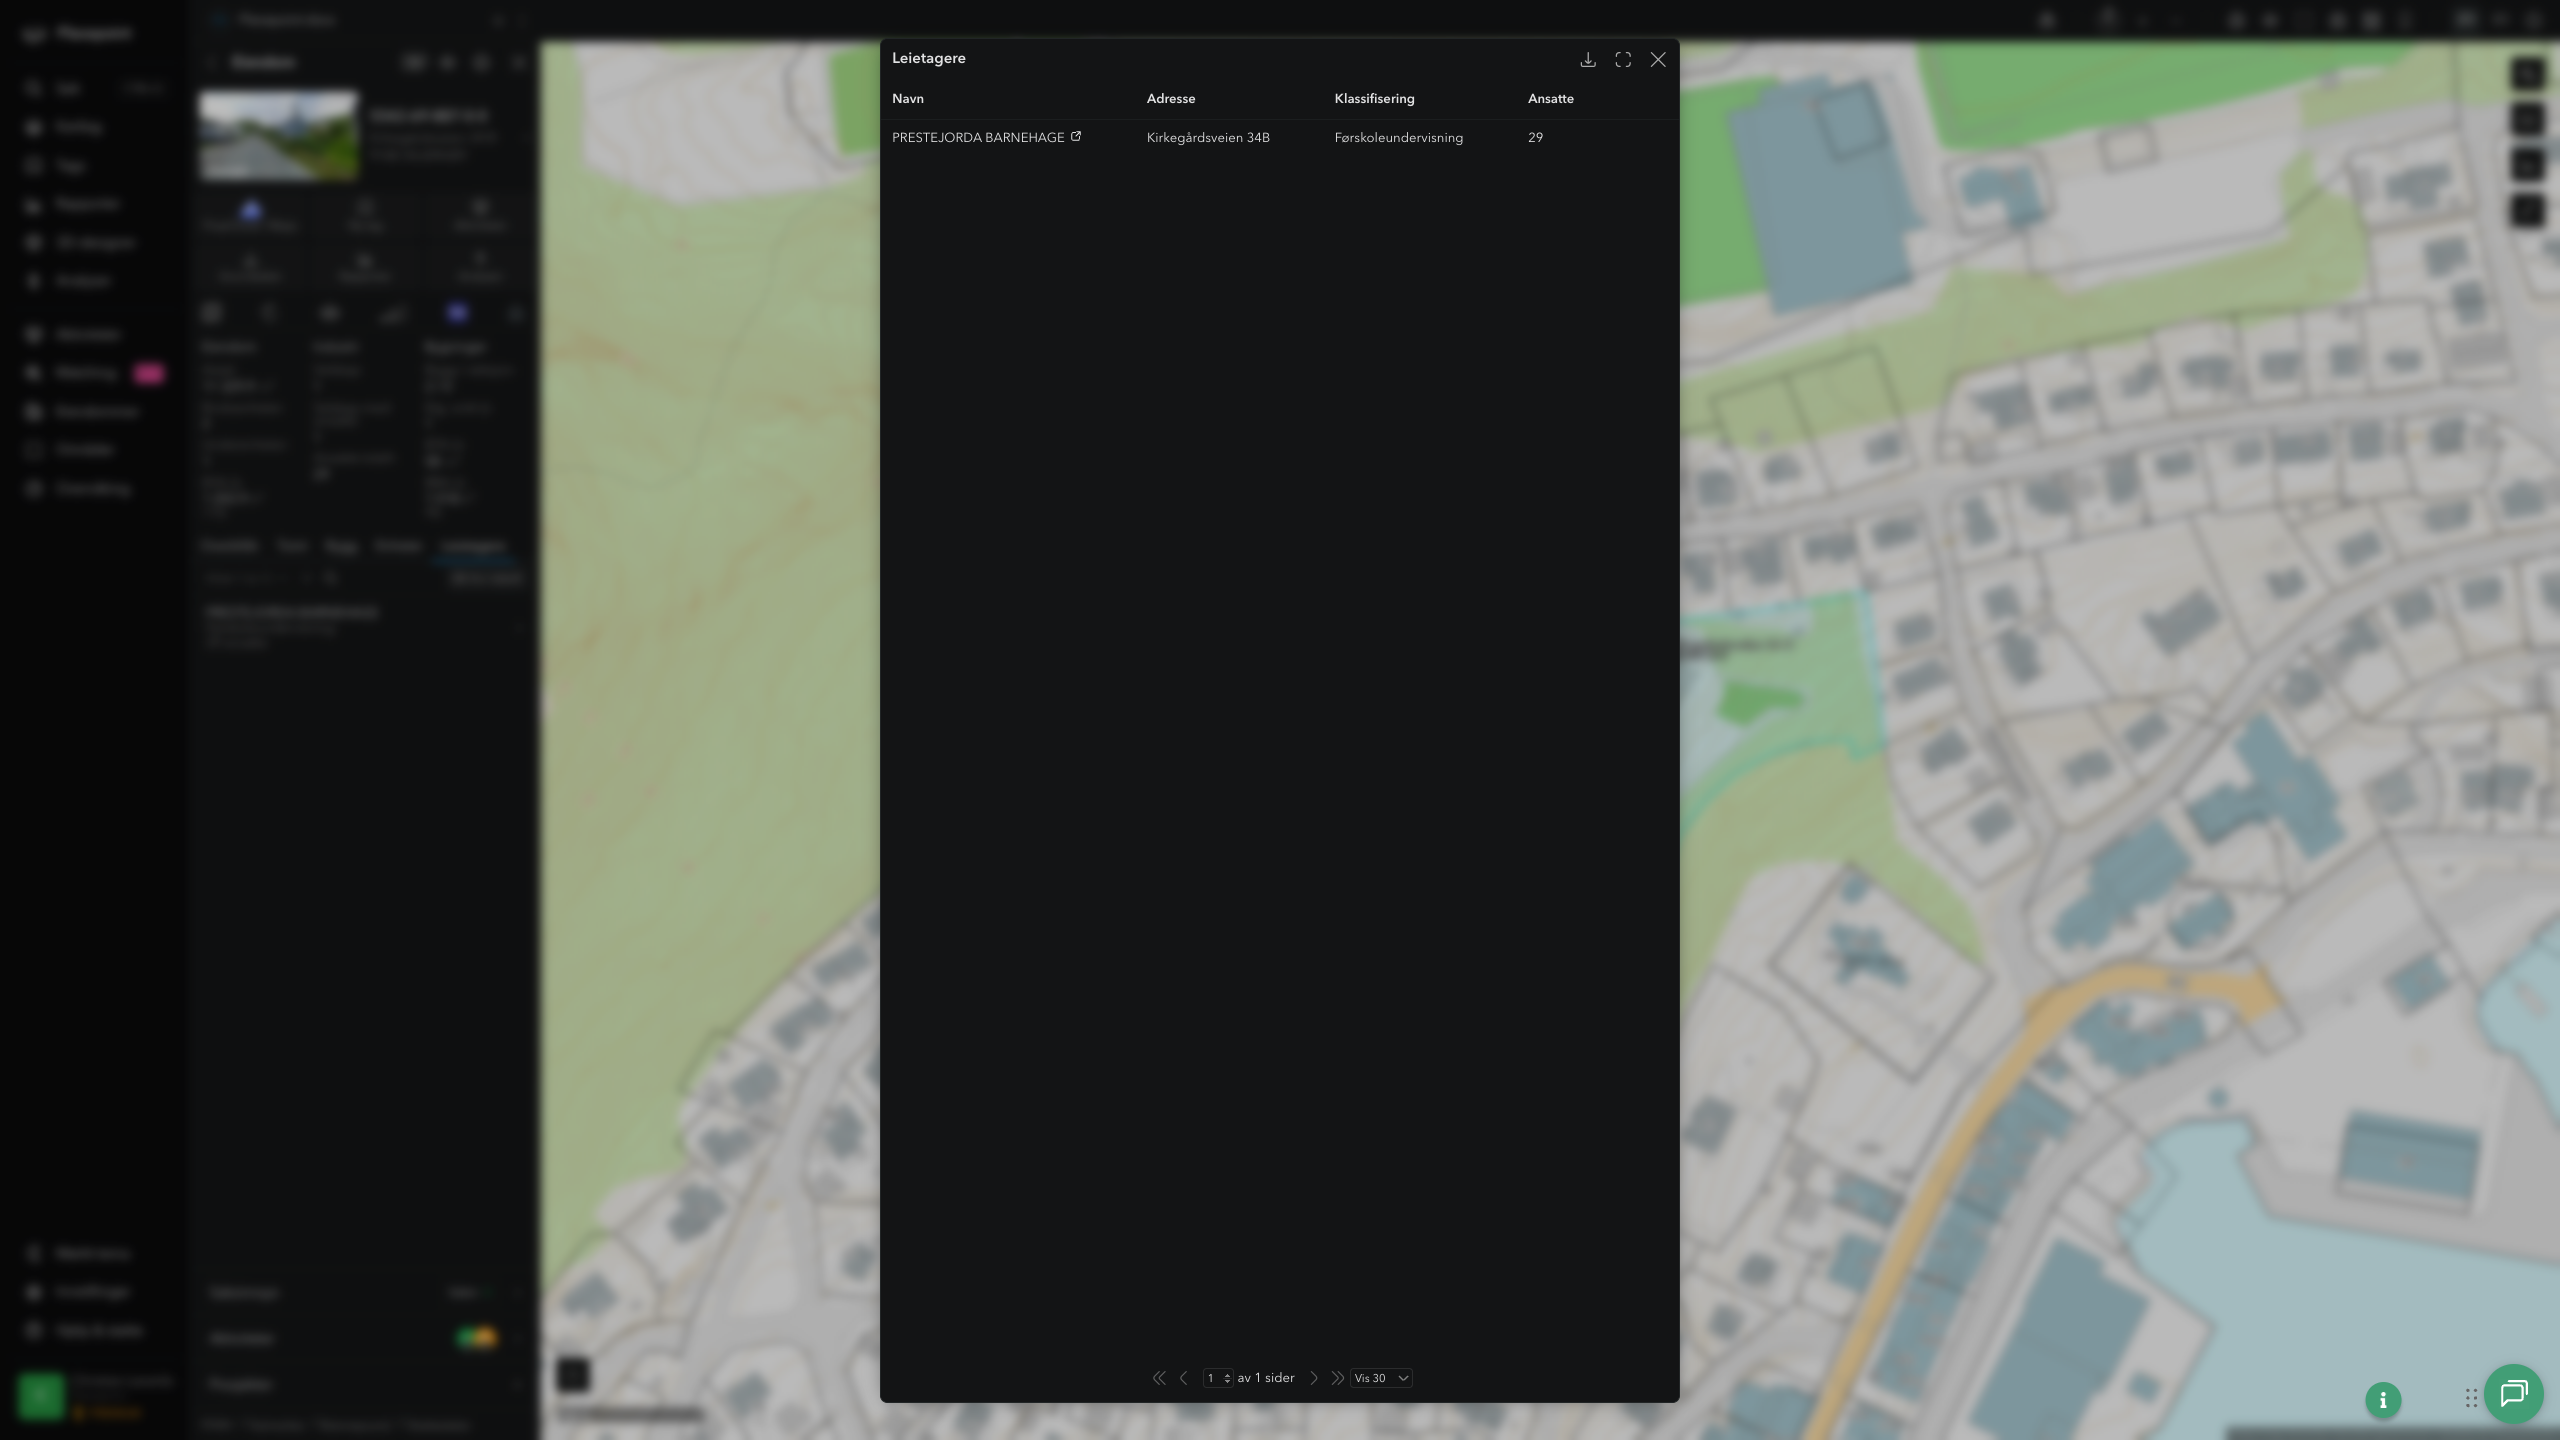Click the green info circle icon

click(x=2383, y=1400)
